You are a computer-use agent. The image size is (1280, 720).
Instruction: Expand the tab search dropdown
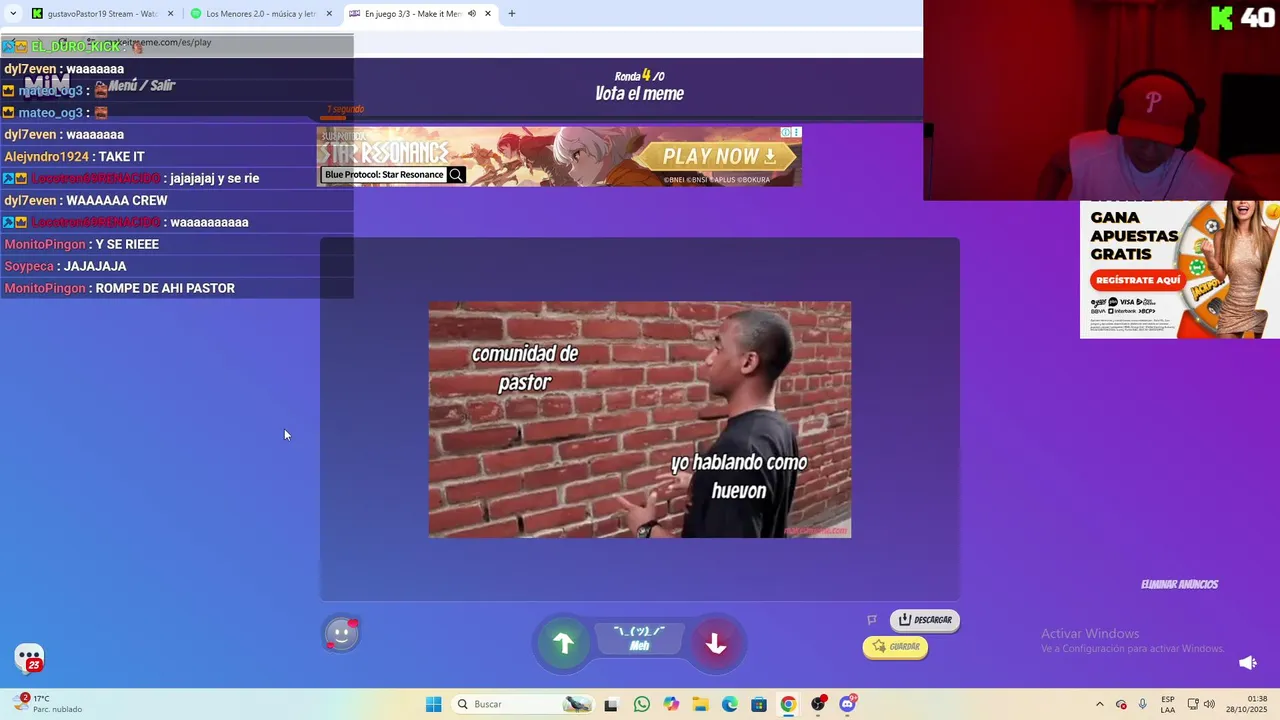13,14
